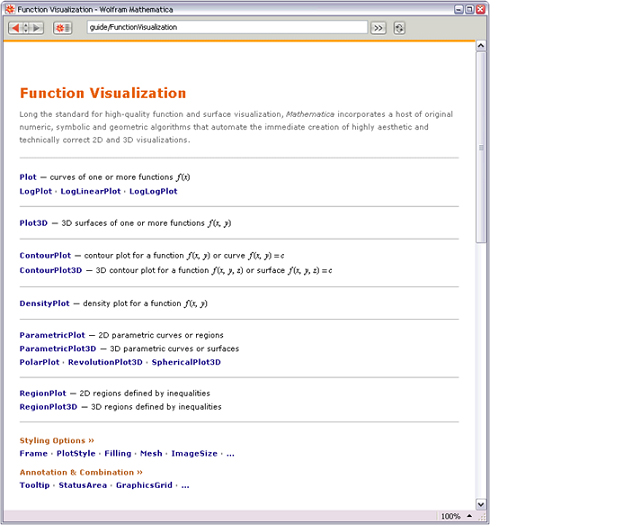Viewport: 621px width, 527px height.
Task: Open the Filling option link
Action: pos(118,453)
